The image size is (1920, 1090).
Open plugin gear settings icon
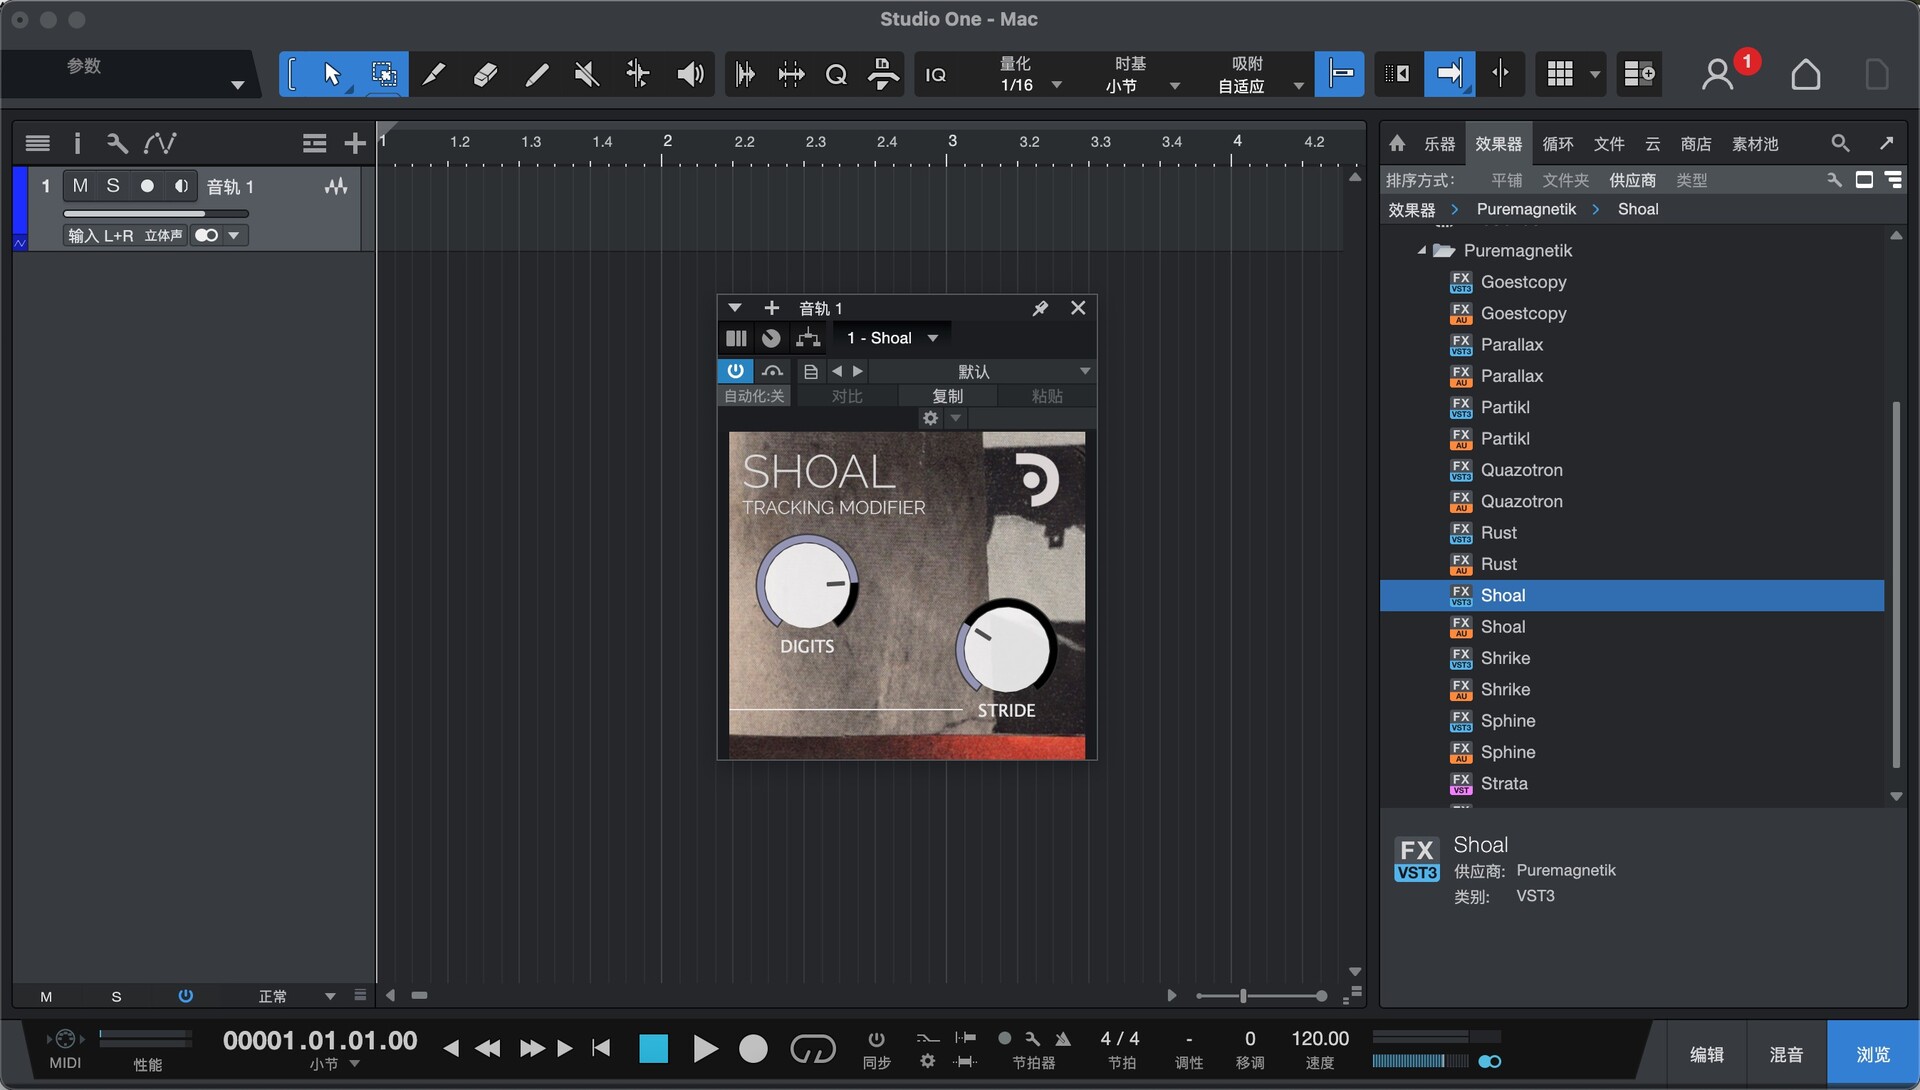point(931,418)
